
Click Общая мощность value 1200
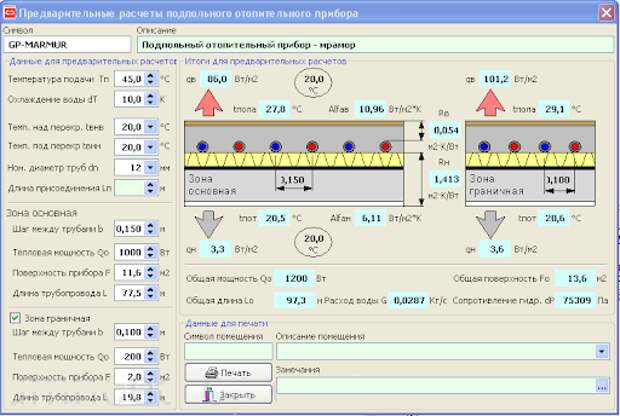(x=295, y=278)
